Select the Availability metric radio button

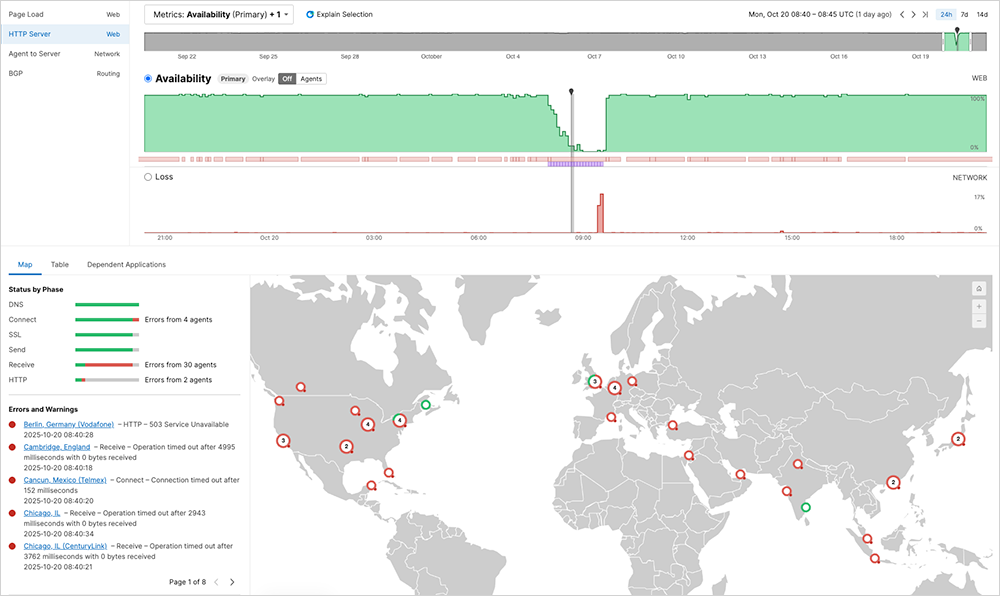(x=147, y=78)
